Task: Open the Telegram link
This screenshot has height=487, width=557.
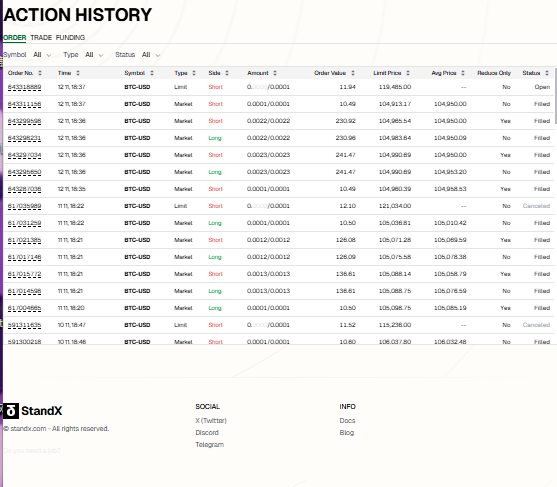Action: pyautogui.click(x=210, y=445)
